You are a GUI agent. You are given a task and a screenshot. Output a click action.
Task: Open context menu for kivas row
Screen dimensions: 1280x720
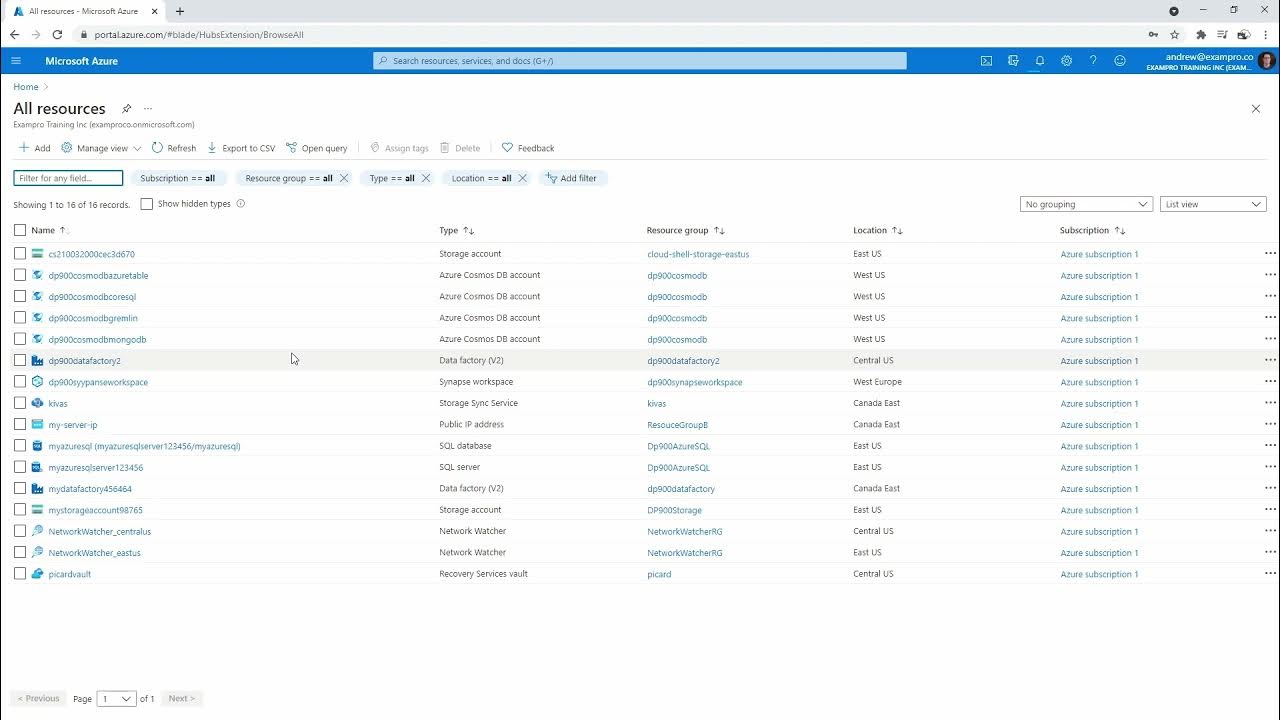coord(1270,403)
